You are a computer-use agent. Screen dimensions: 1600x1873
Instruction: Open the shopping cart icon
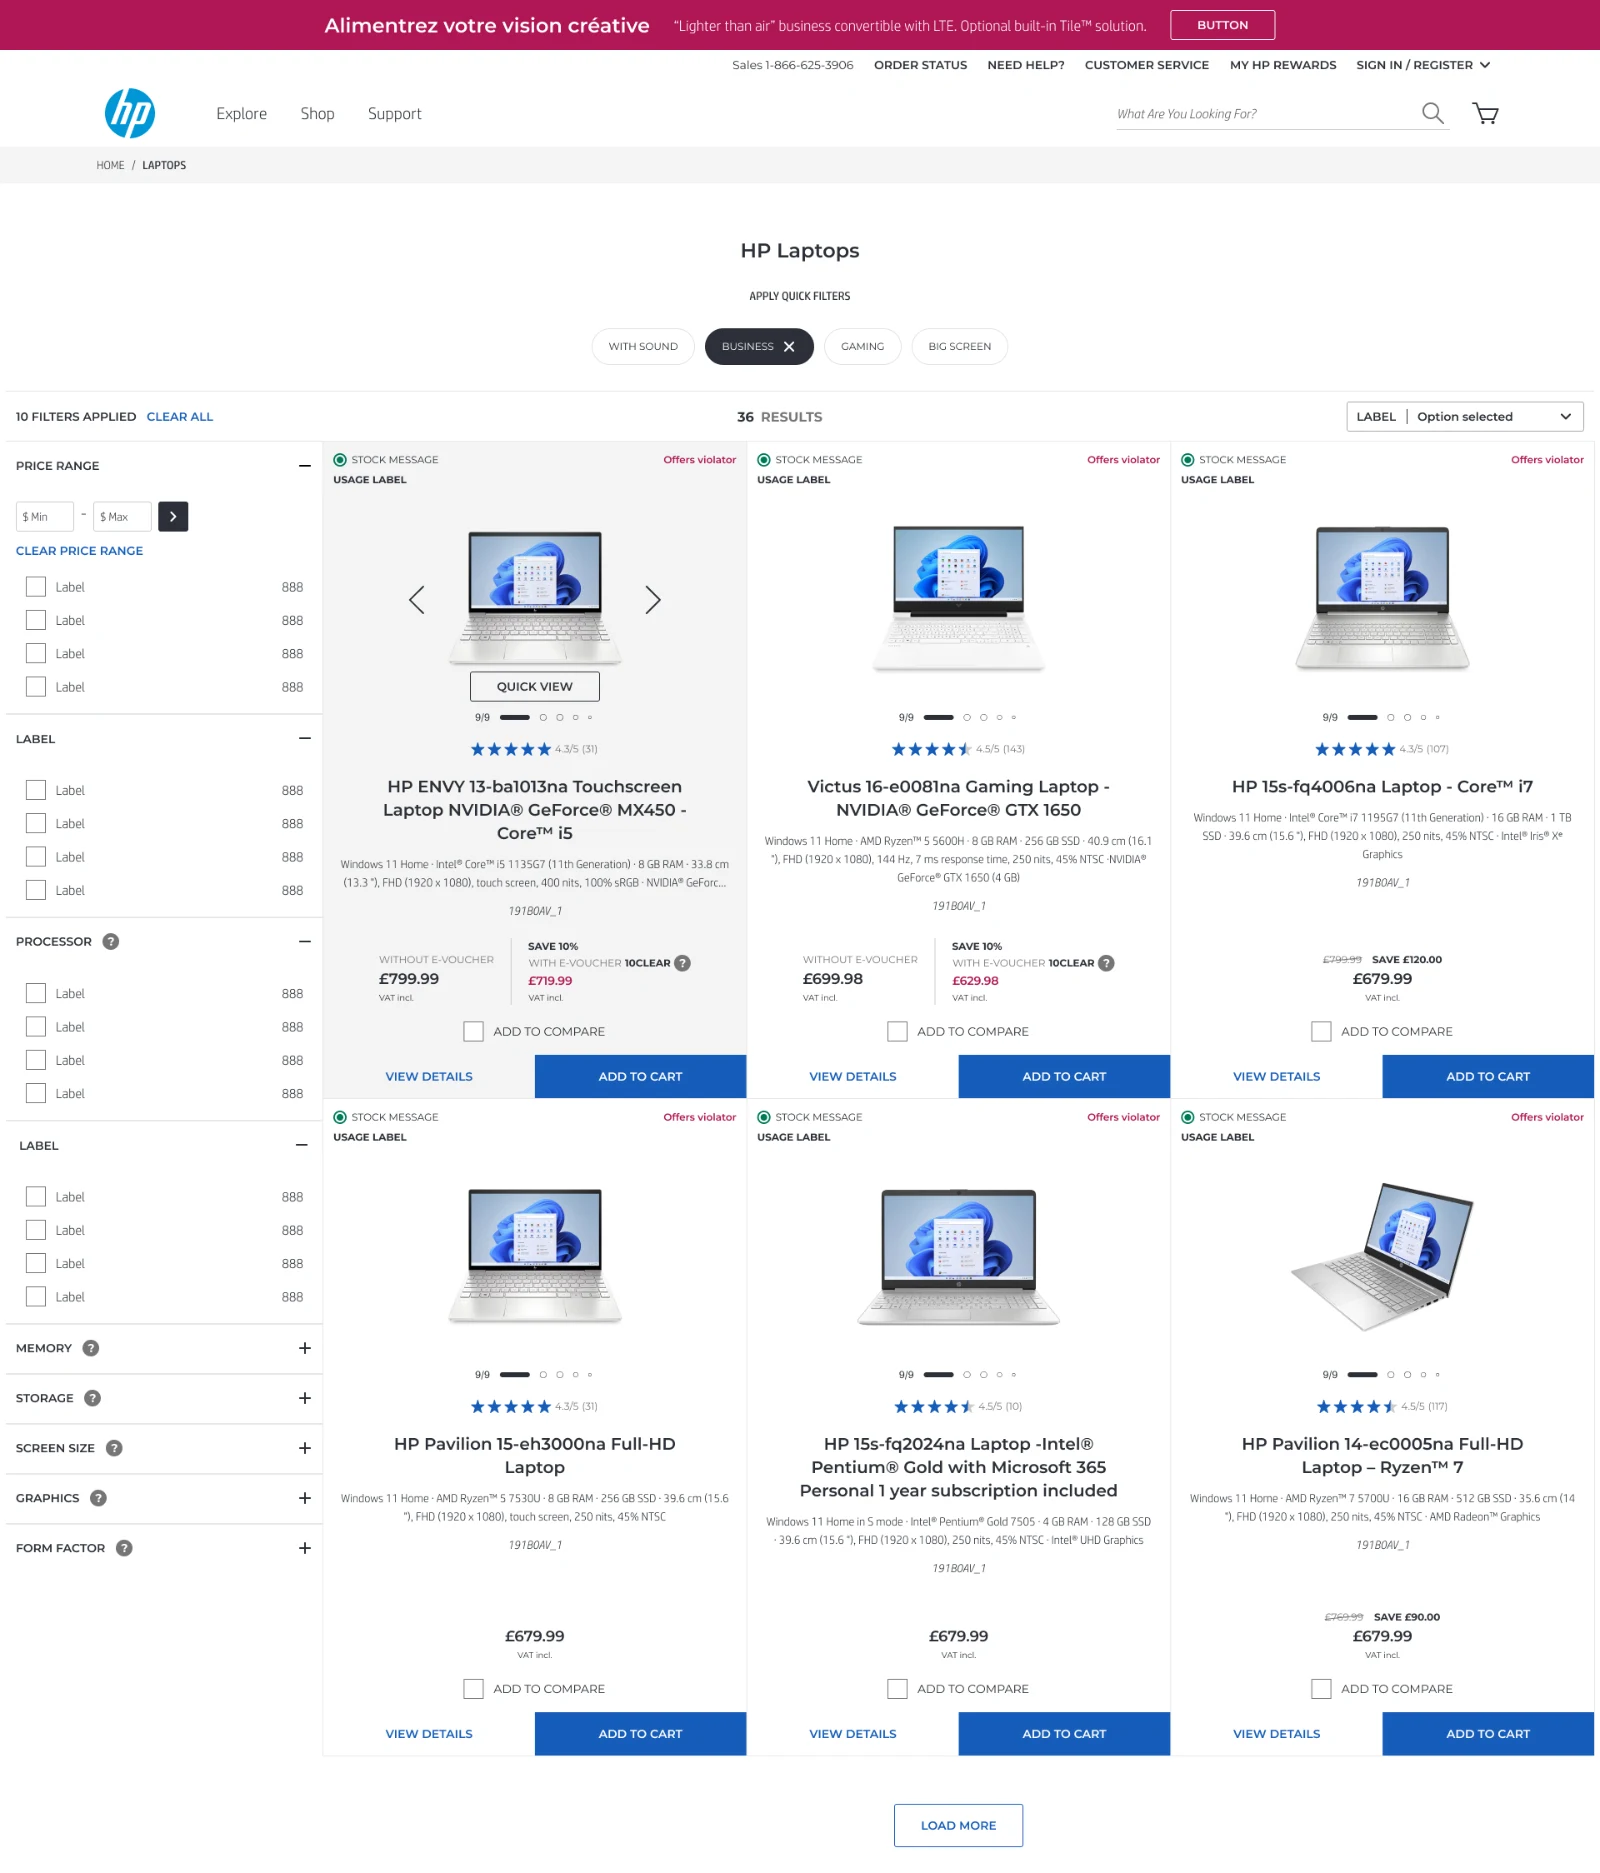[x=1485, y=113]
